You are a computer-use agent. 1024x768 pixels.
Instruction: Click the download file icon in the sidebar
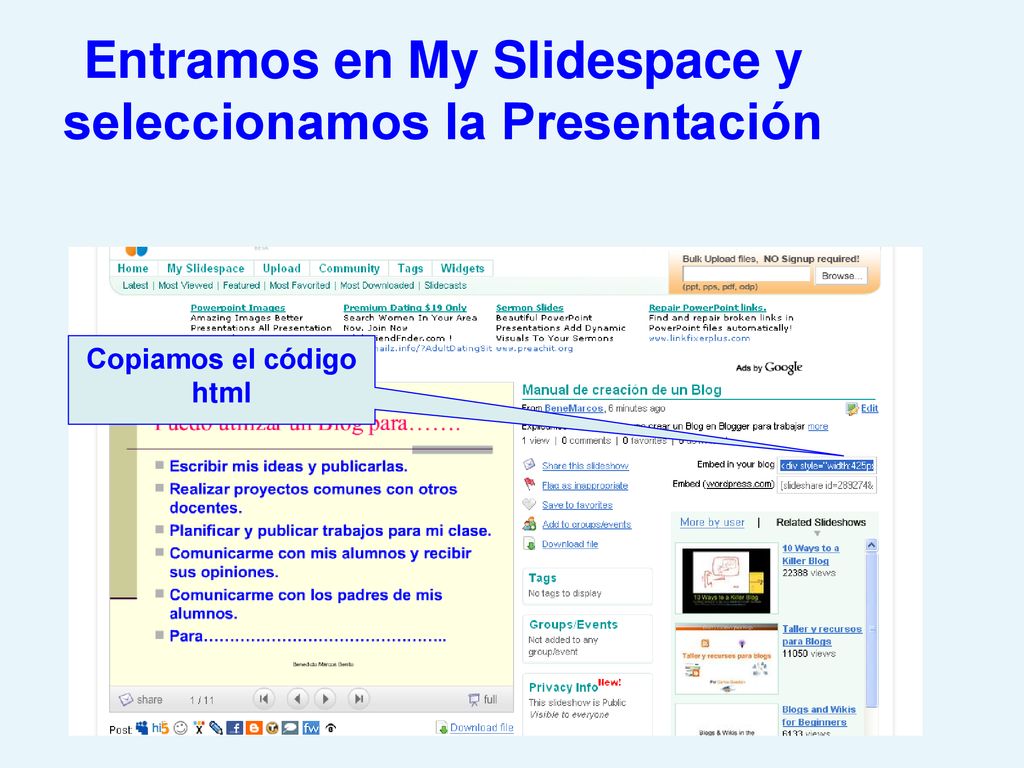click(x=530, y=544)
